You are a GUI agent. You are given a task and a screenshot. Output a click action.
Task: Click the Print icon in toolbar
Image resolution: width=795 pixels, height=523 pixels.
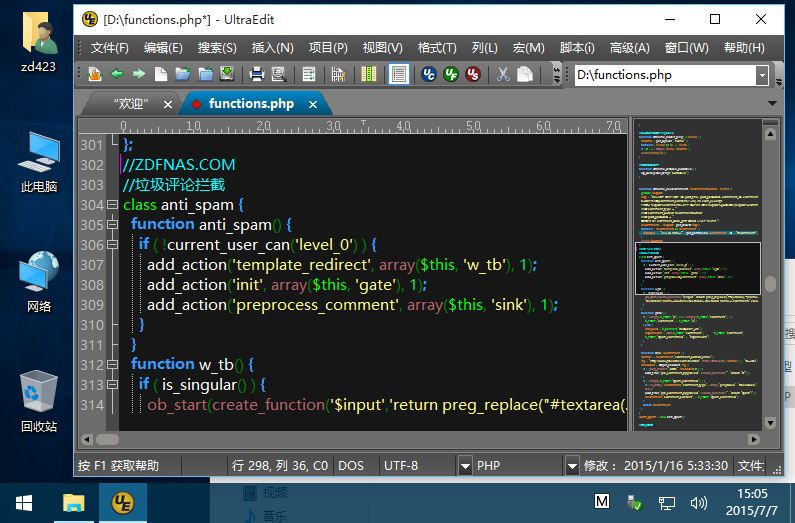(x=256, y=74)
